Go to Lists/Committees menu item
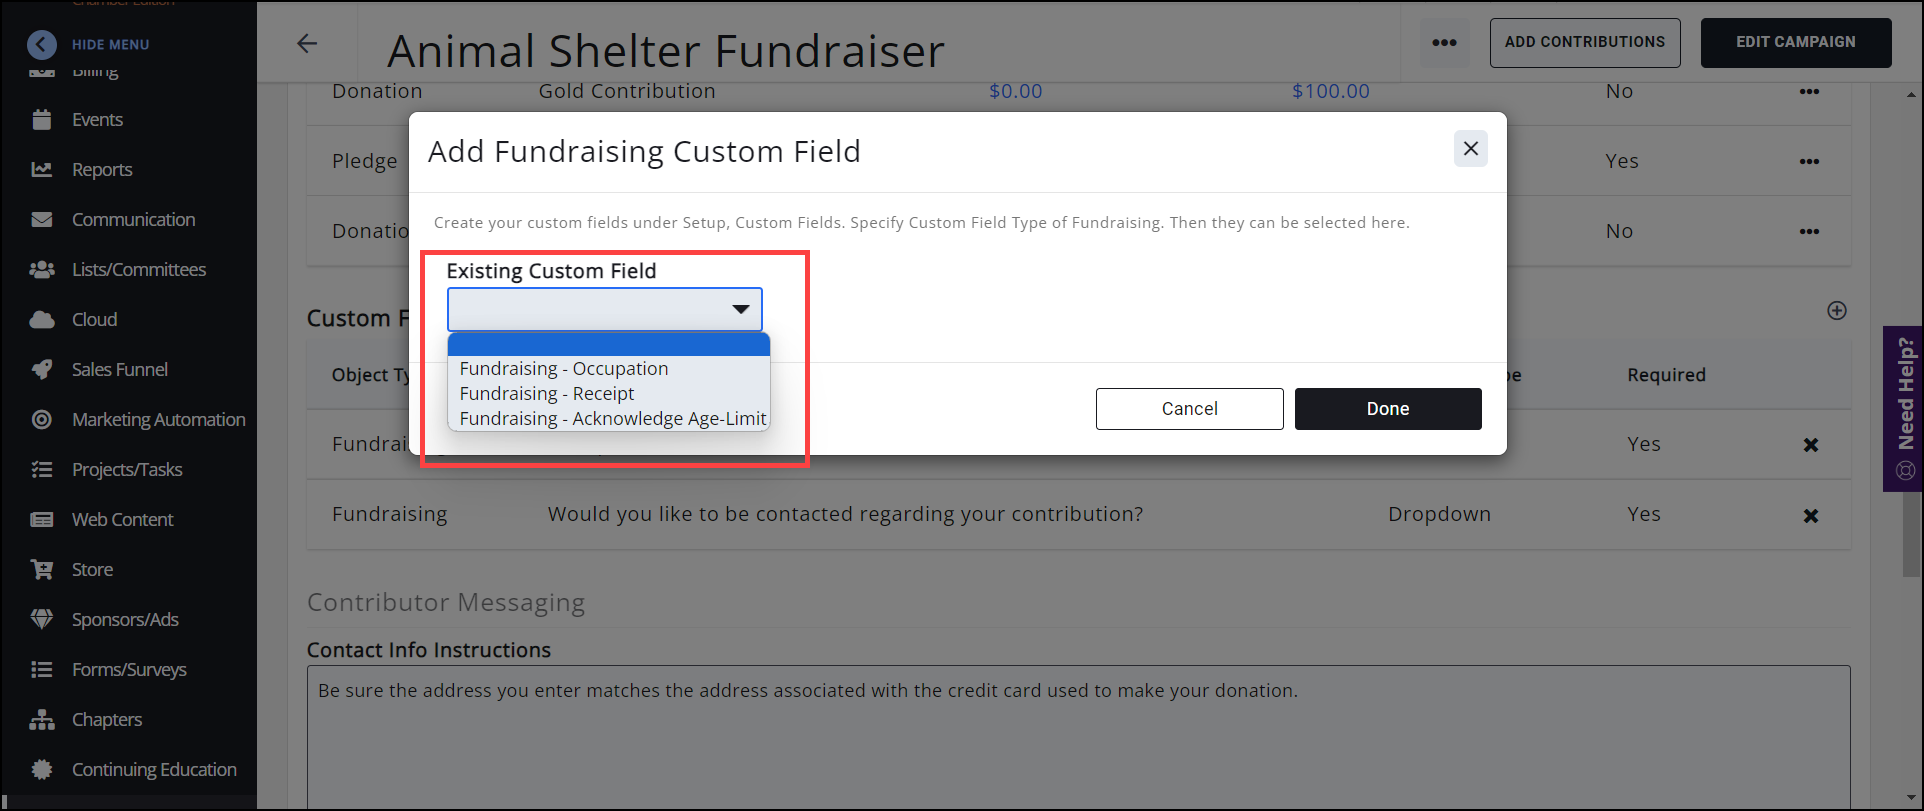The width and height of the screenshot is (1924, 811). [x=138, y=270]
